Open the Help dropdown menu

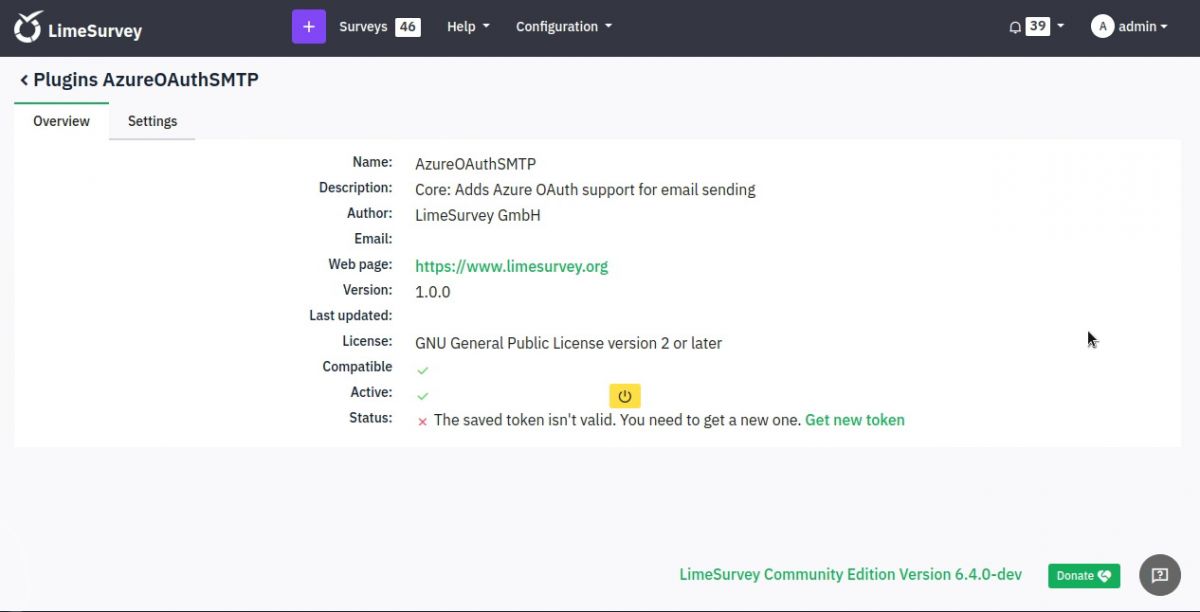[x=467, y=26]
